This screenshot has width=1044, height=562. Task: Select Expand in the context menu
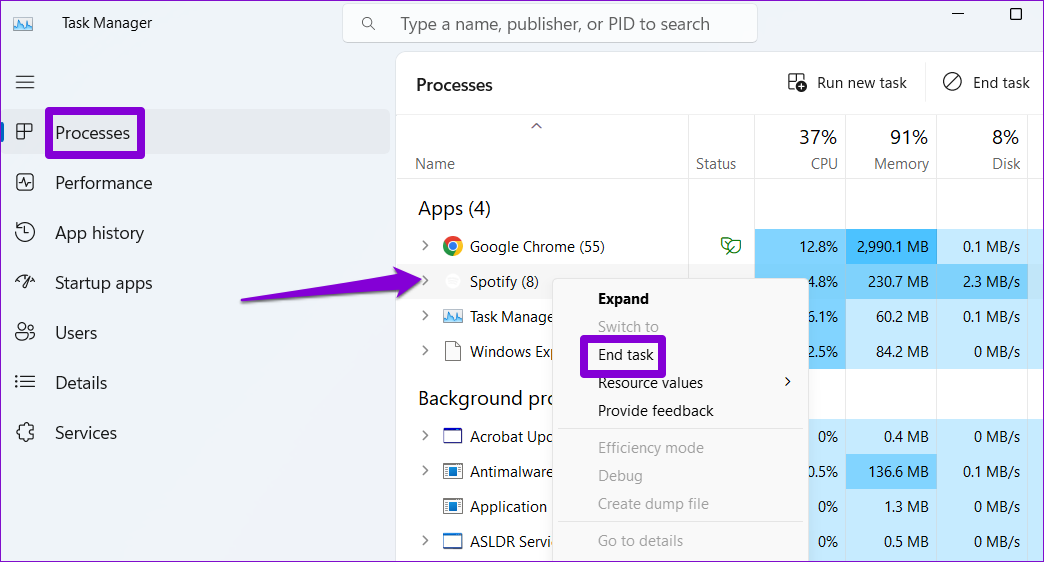point(623,299)
